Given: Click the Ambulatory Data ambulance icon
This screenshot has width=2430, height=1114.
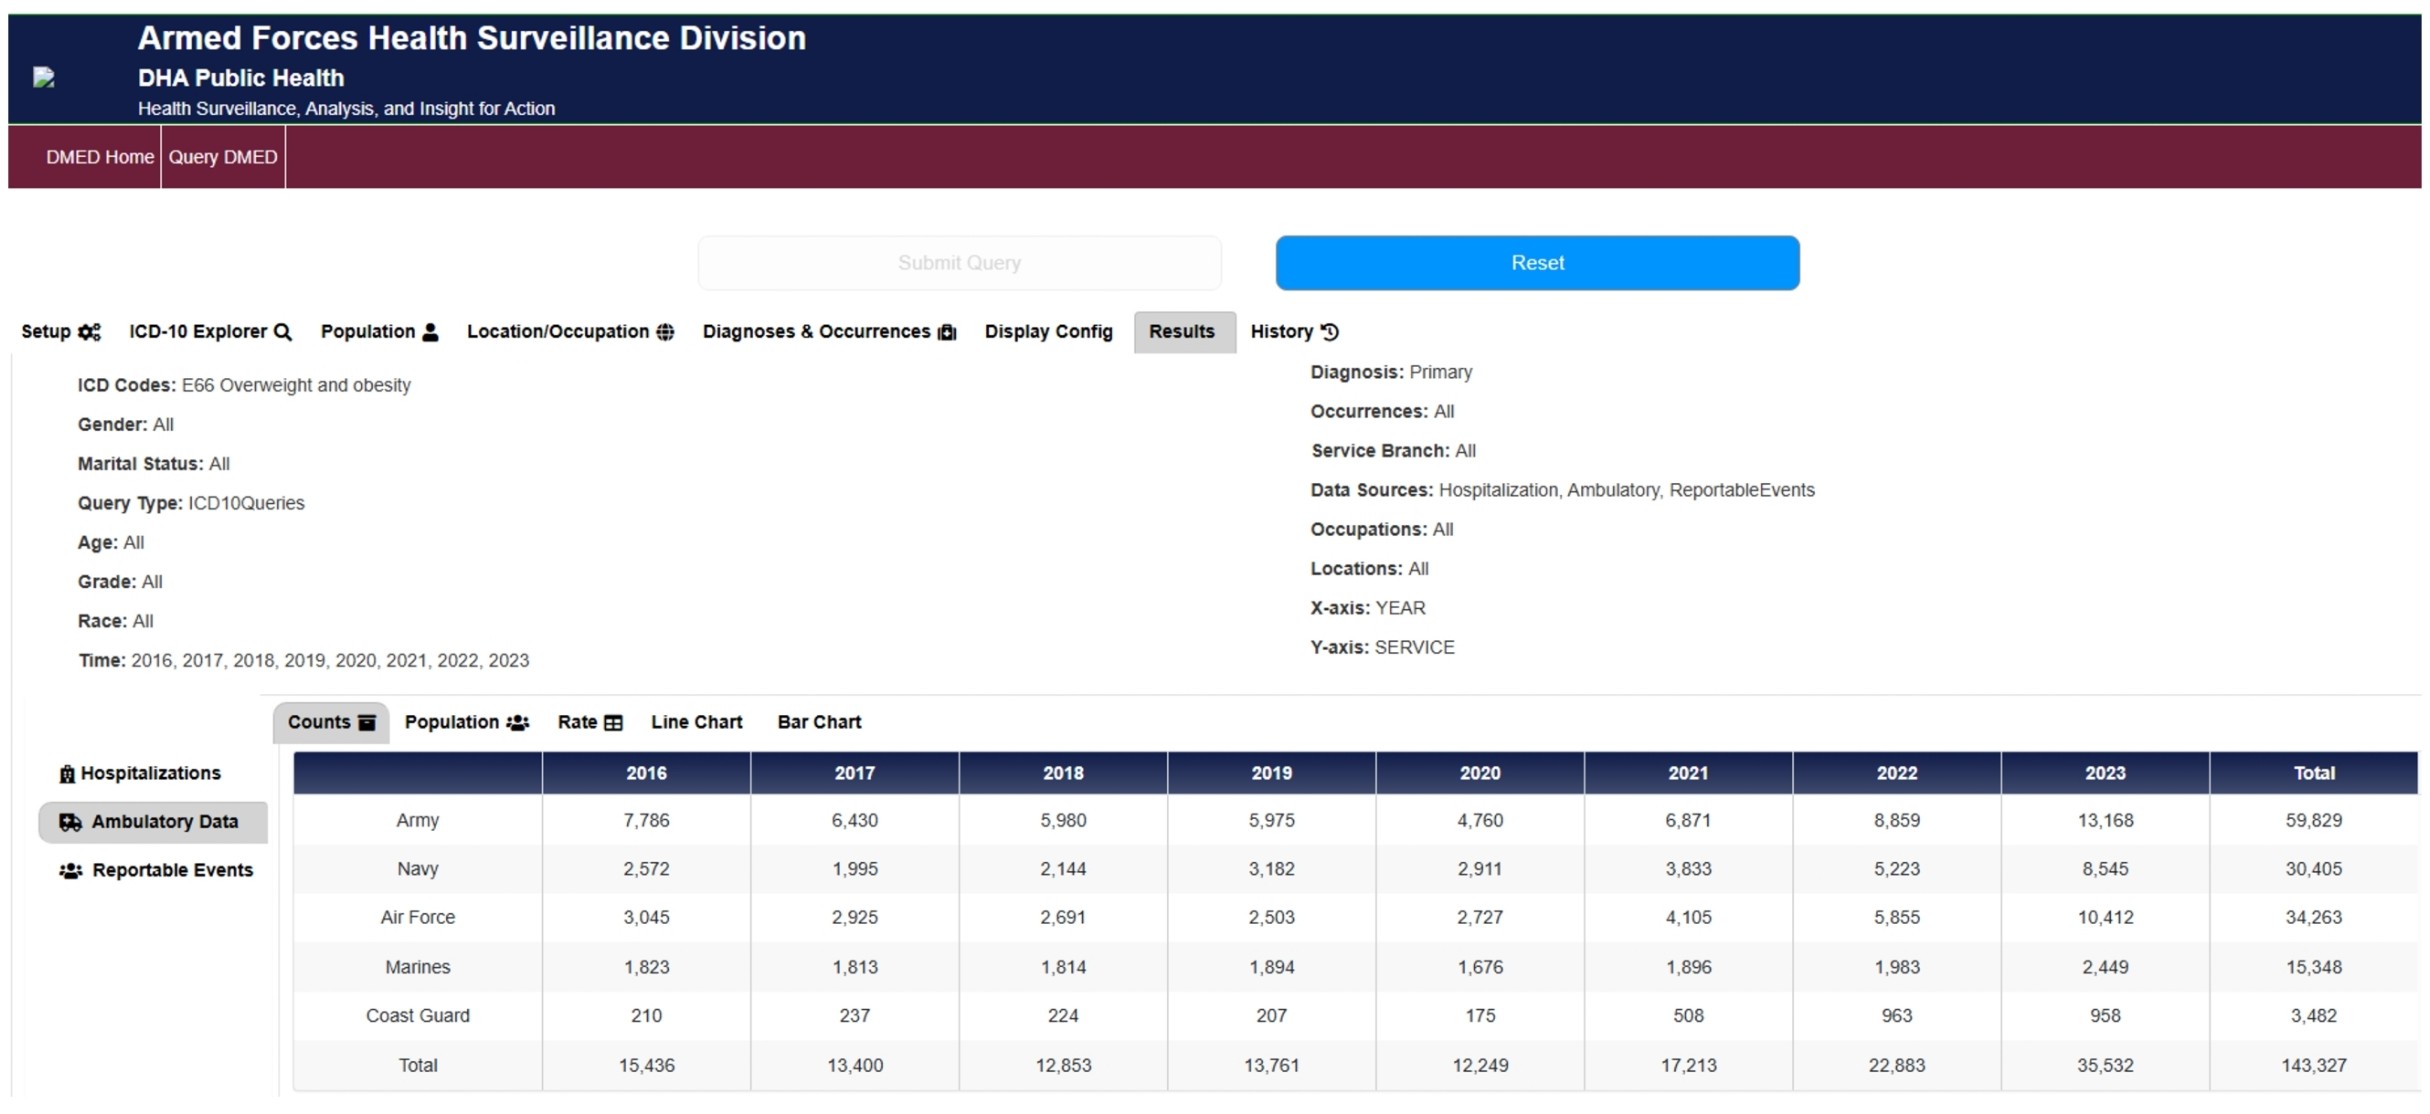Looking at the screenshot, I should coord(70,822).
